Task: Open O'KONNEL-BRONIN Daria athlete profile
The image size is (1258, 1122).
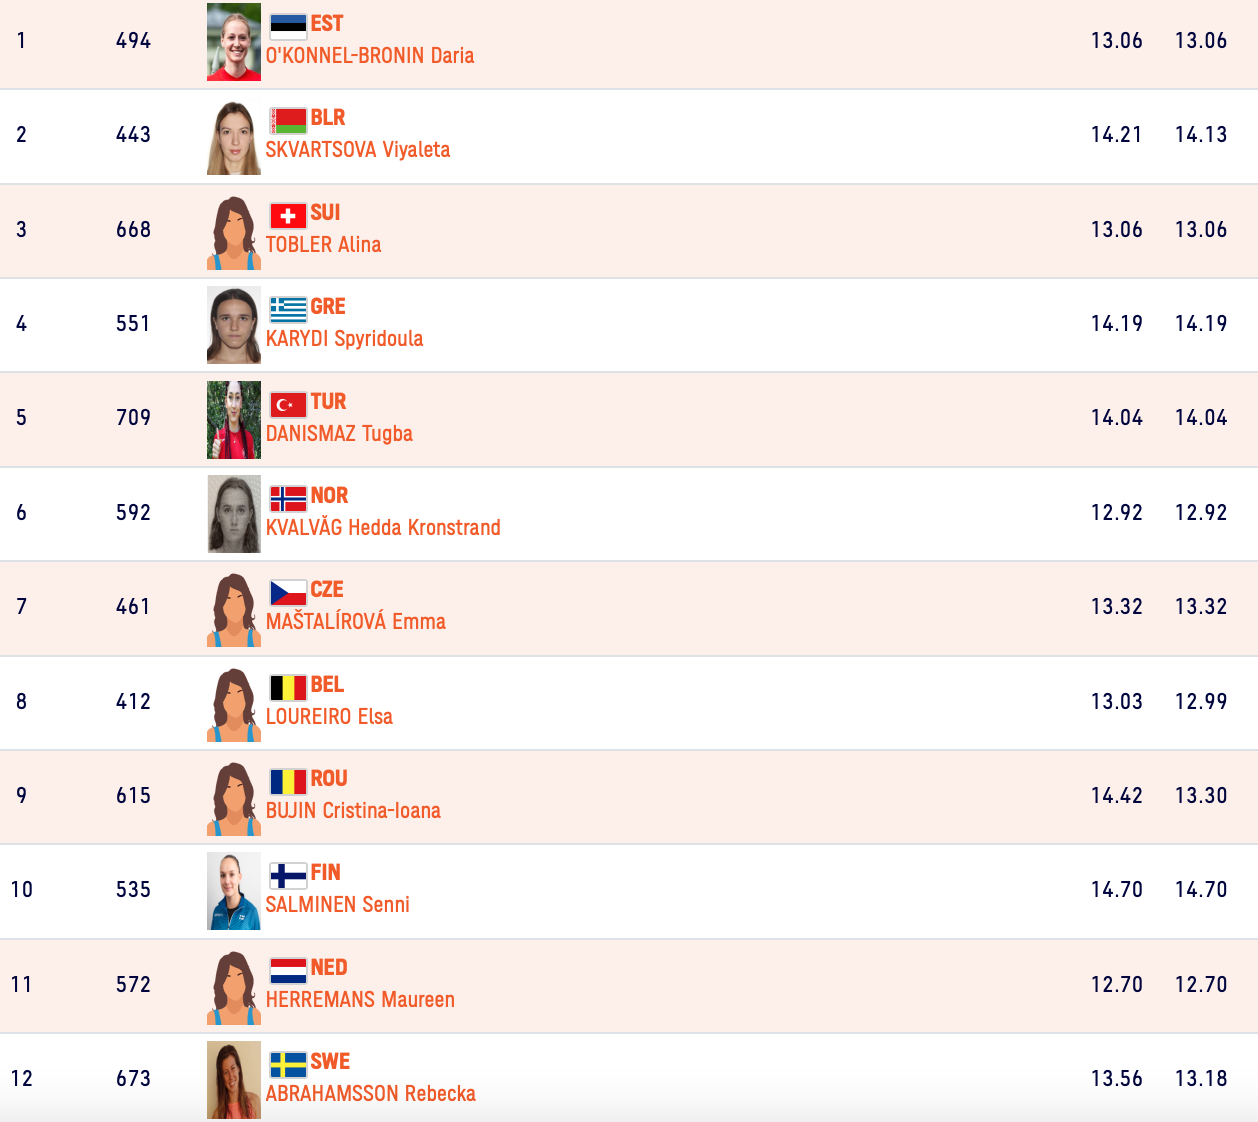Action: tap(370, 56)
